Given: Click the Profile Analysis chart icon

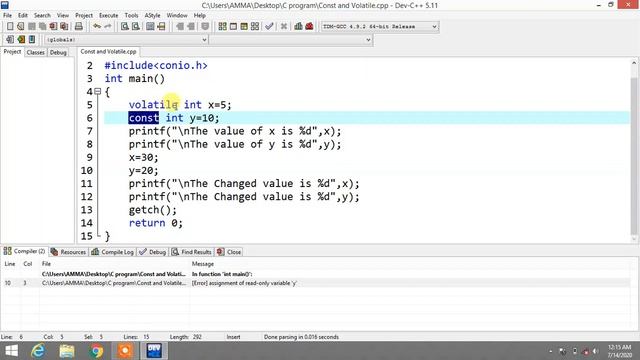Looking at the screenshot, I should coord(298,27).
